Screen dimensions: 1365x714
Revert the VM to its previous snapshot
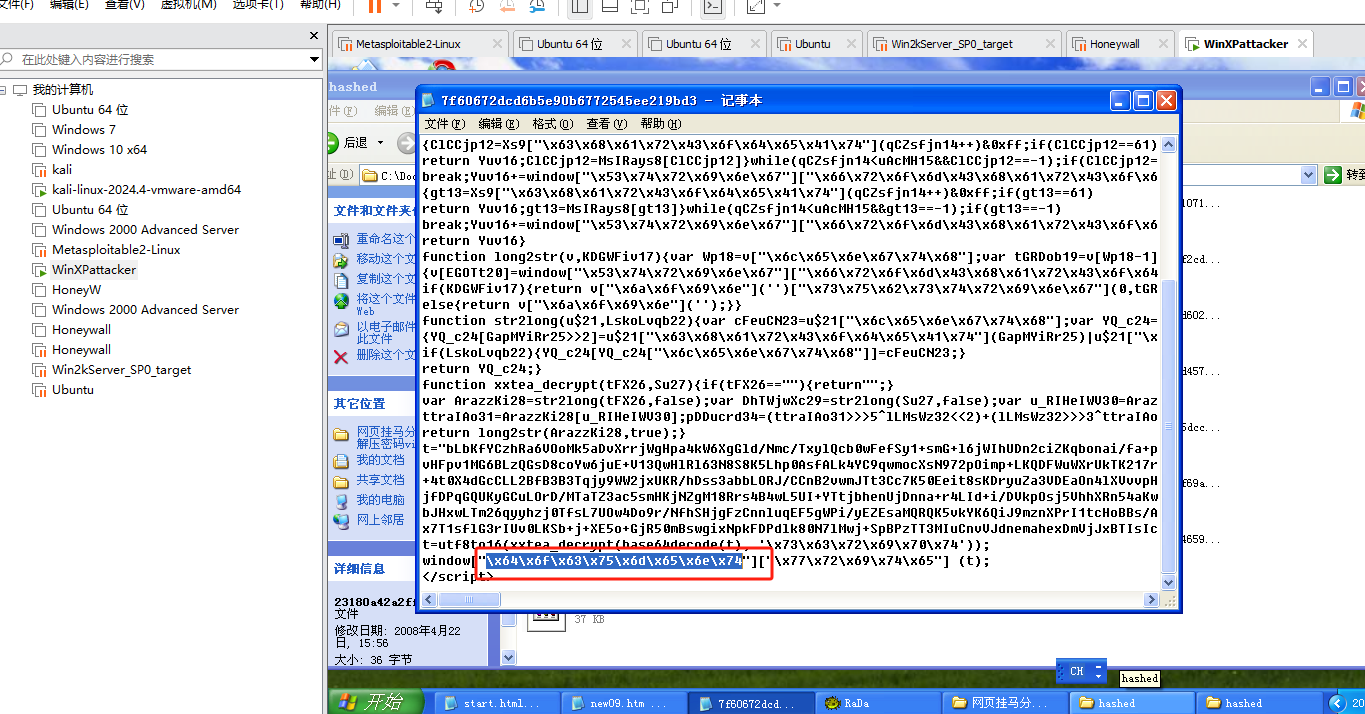(507, 6)
